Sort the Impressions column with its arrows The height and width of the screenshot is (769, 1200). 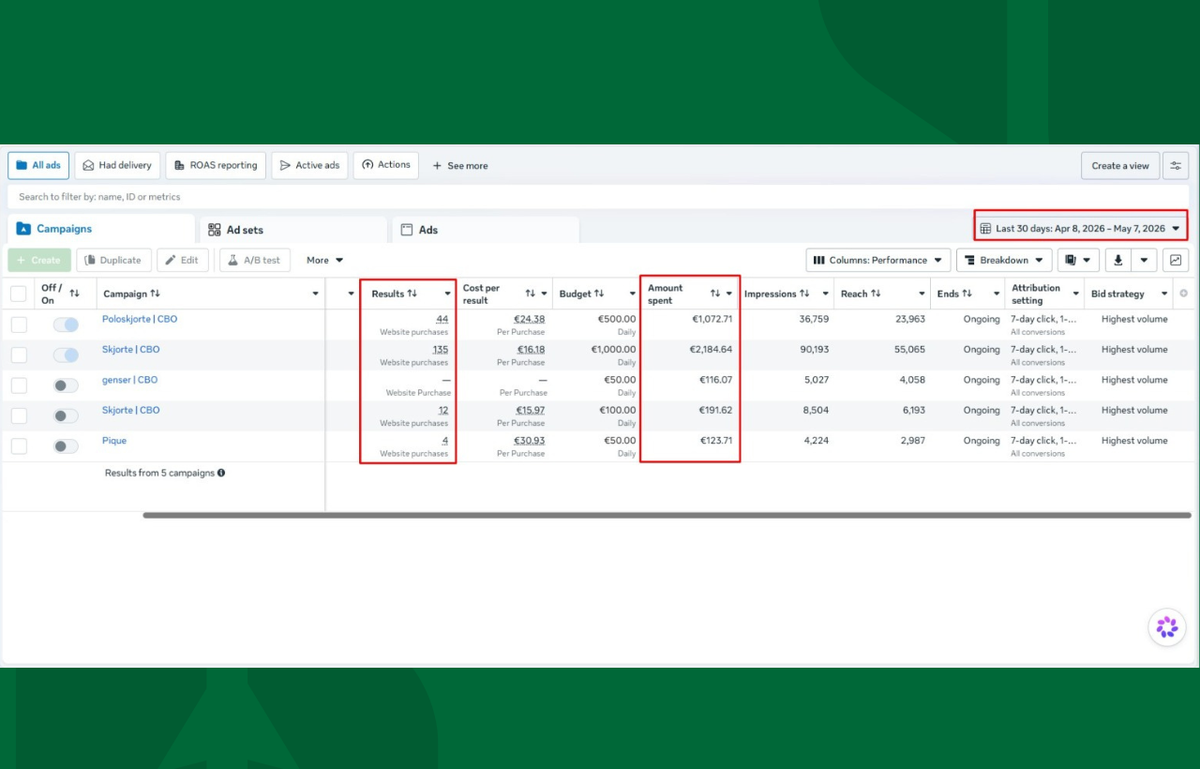pos(804,294)
